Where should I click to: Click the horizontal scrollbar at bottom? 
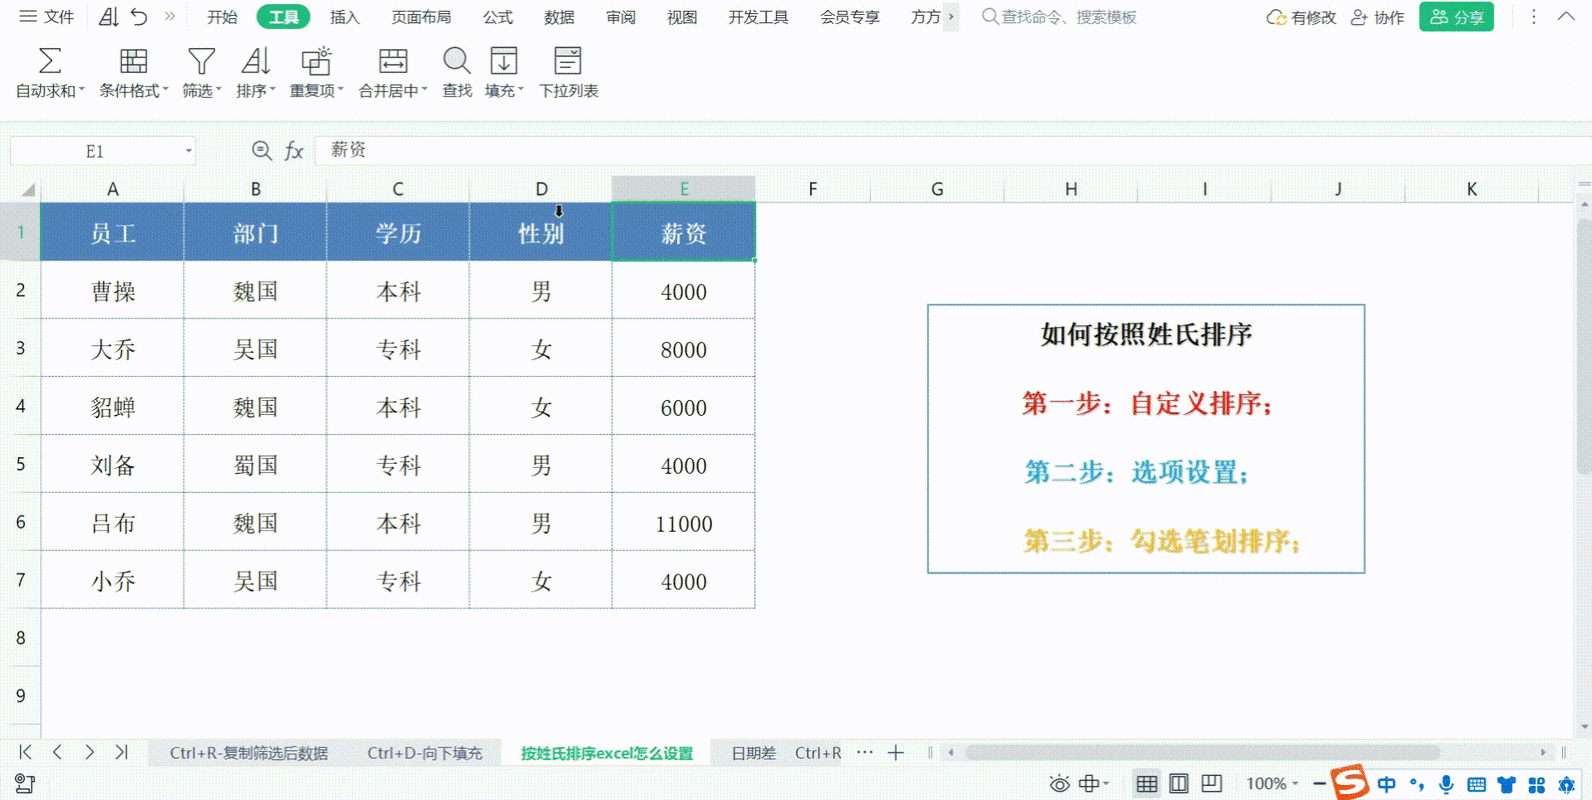(x=1202, y=752)
